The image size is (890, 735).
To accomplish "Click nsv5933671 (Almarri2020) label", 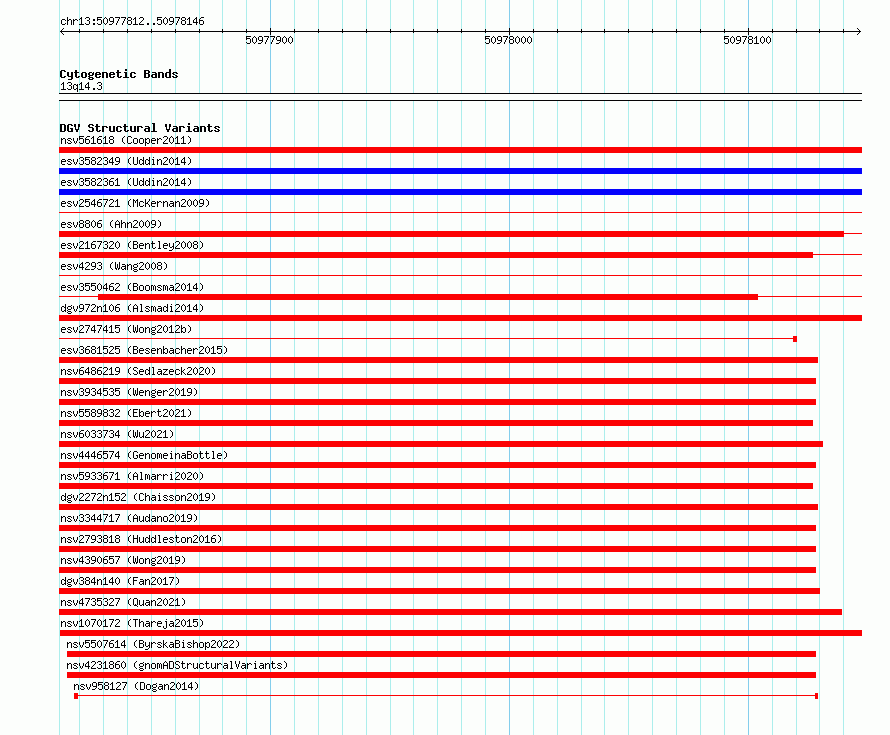I will click(132, 476).
